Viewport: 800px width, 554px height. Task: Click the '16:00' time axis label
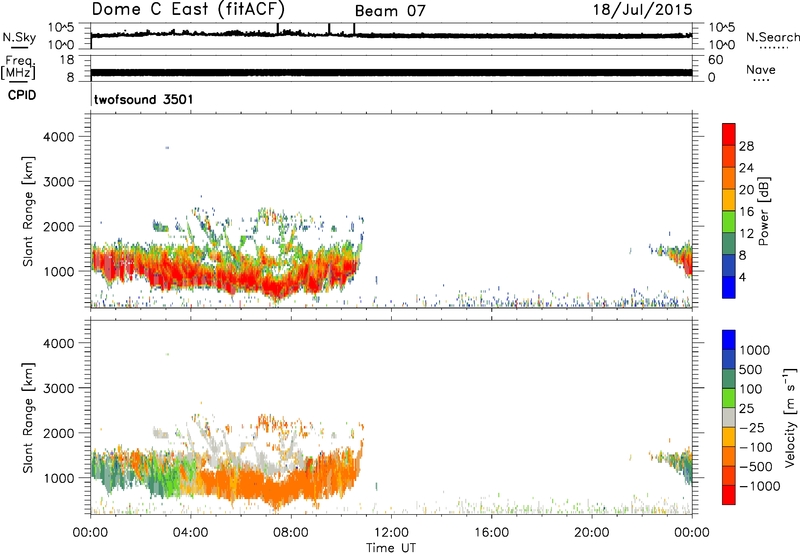pyautogui.click(x=491, y=533)
